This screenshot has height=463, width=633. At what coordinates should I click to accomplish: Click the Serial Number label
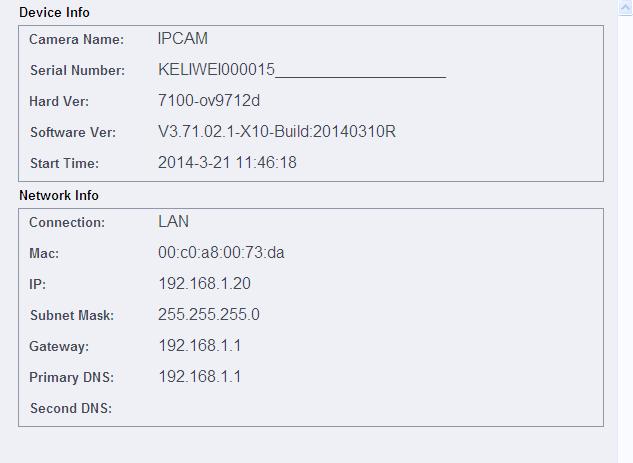pyautogui.click(x=78, y=70)
